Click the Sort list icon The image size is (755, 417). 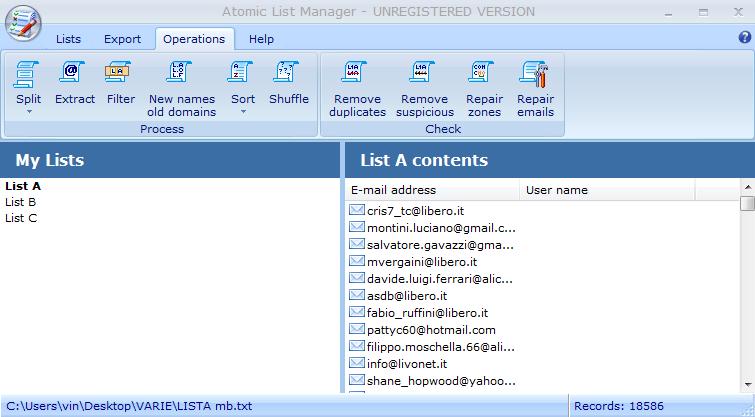tap(240, 73)
